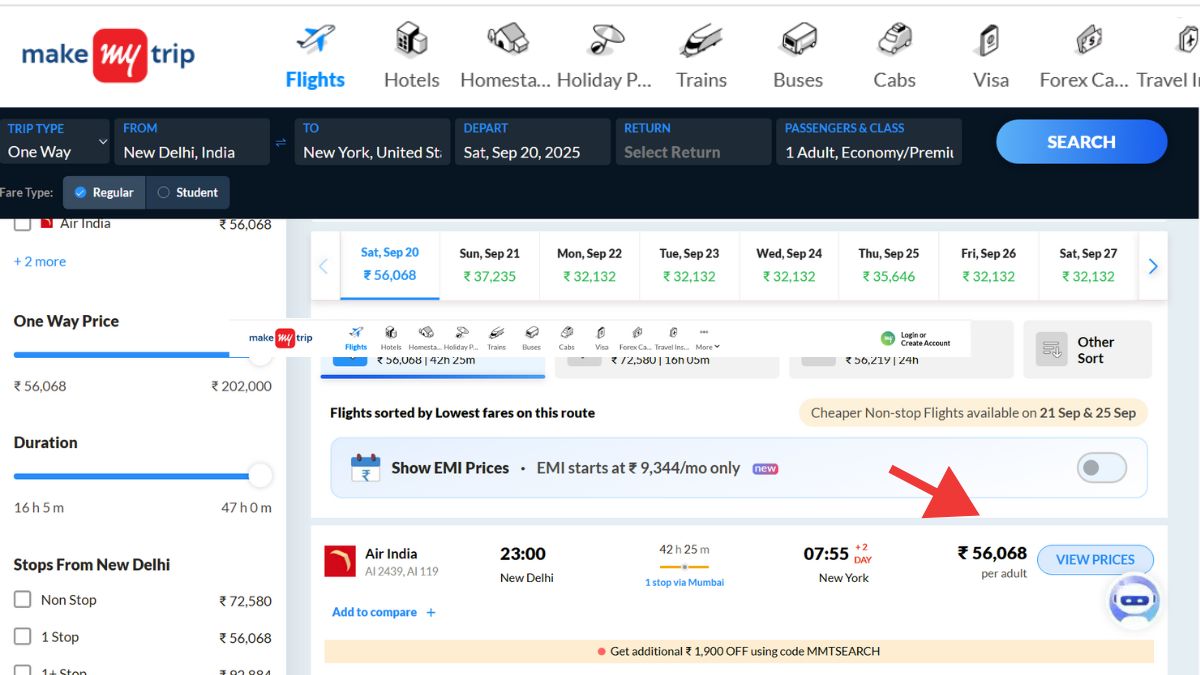Open the Hotels icon in top navigation

(x=411, y=42)
